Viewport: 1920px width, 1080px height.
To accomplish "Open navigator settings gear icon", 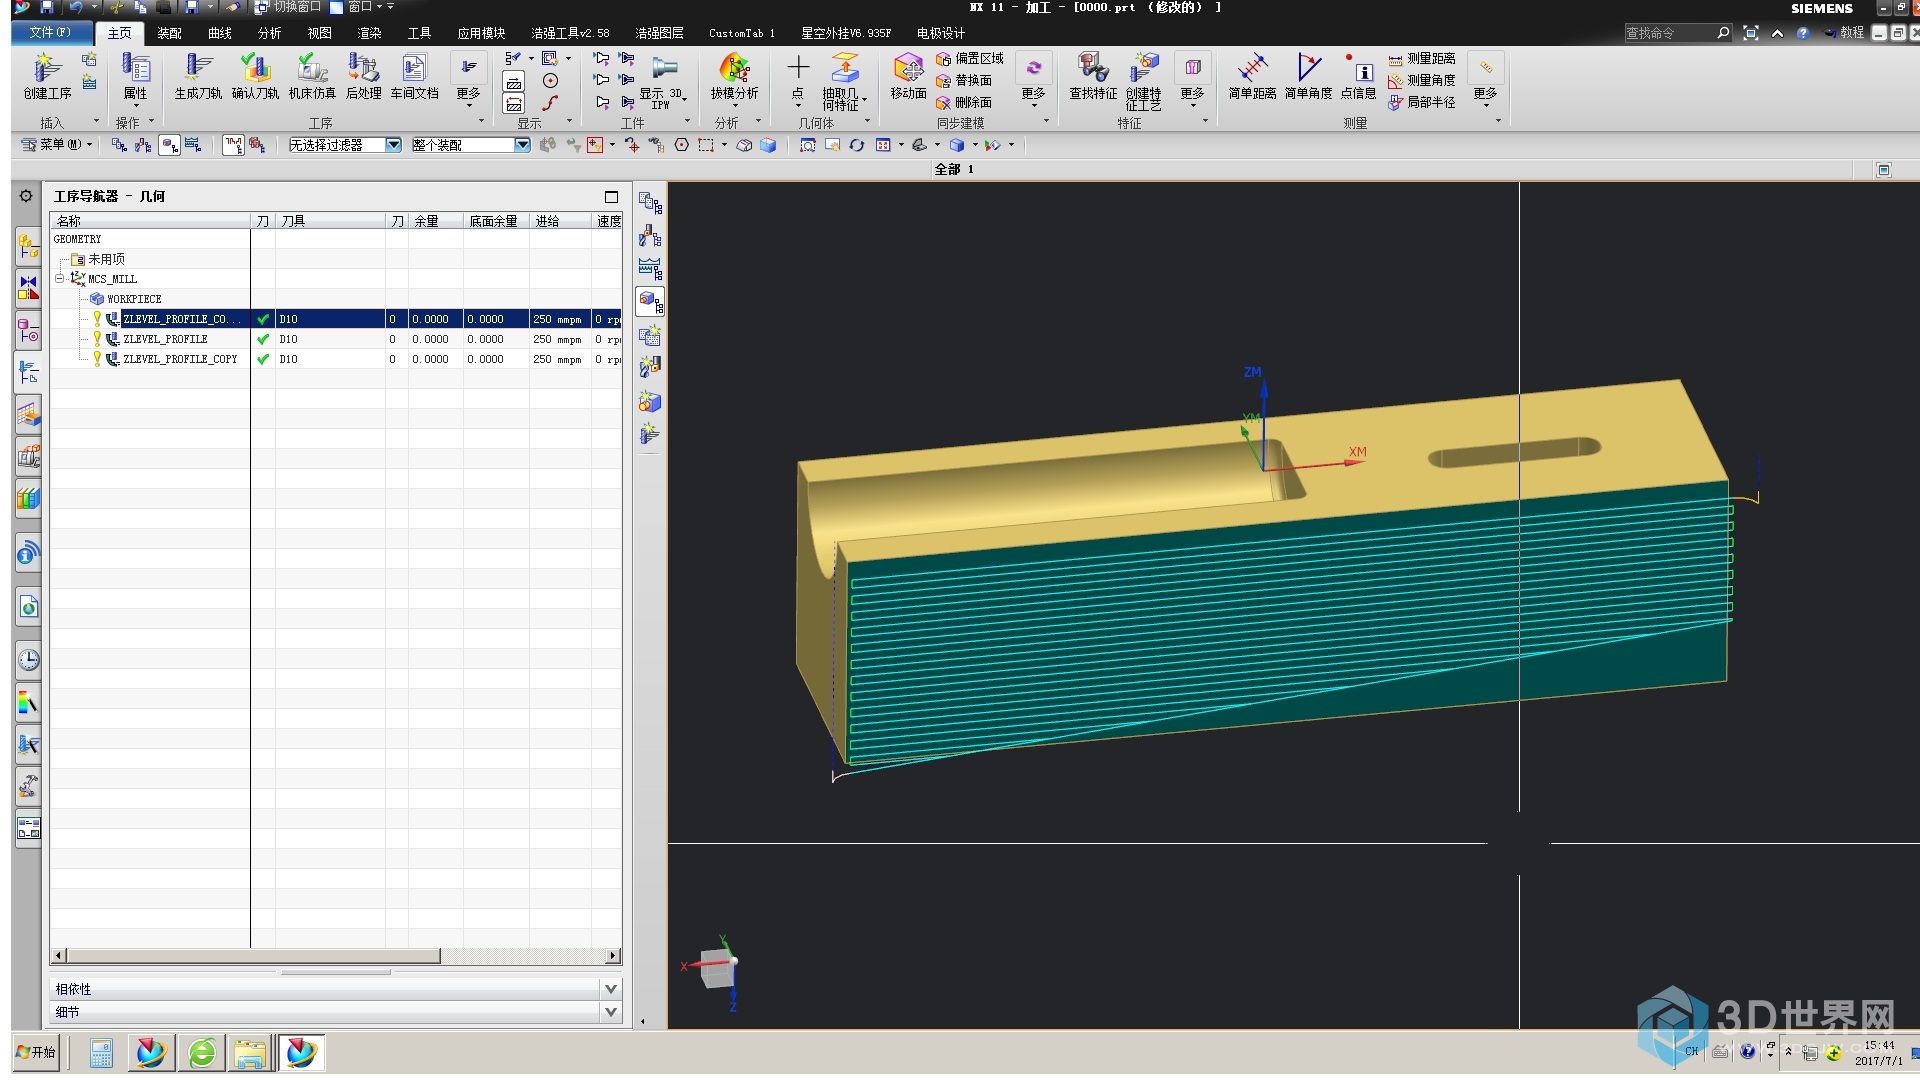I will [26, 196].
